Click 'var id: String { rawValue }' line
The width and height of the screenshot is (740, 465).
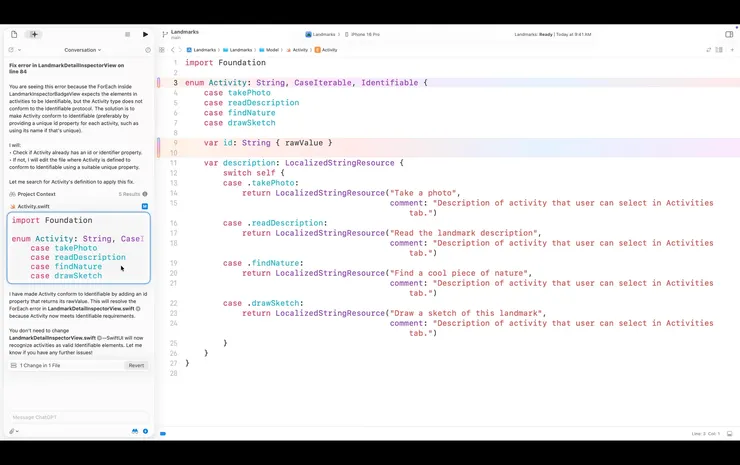(268, 143)
